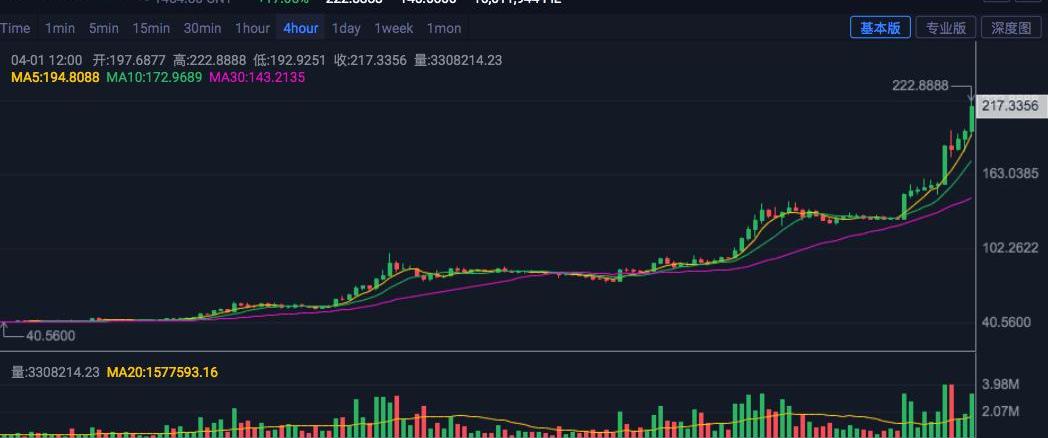Click the MA30 indicator label
This screenshot has height=438, width=1048.
pyautogui.click(x=257, y=78)
